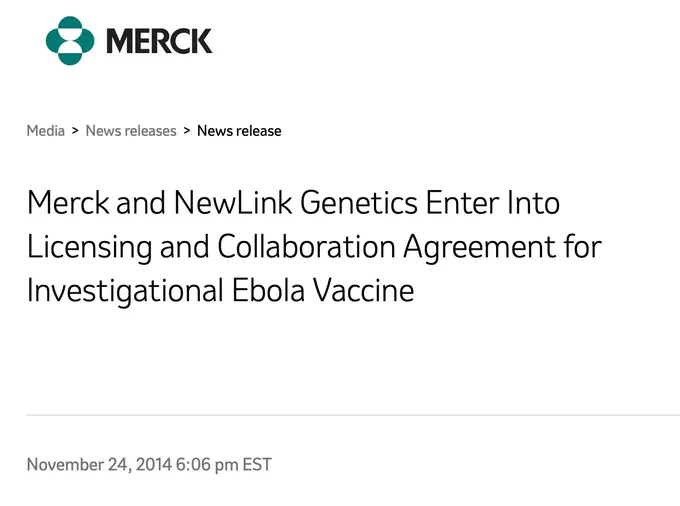Viewport: 680px width, 506px height.
Task: Click the word Vaccine in the headline
Action: point(364,290)
